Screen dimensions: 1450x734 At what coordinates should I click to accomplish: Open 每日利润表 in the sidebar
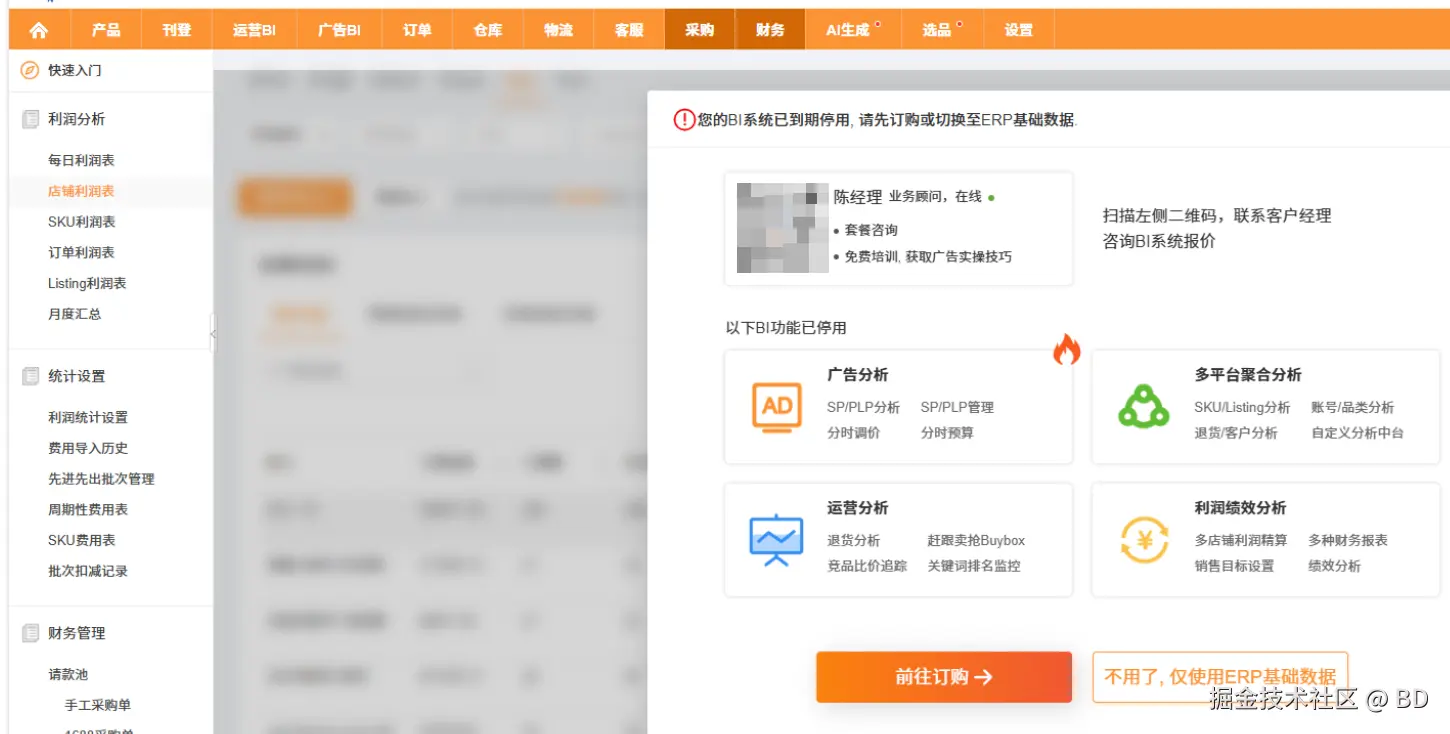[x=81, y=160]
